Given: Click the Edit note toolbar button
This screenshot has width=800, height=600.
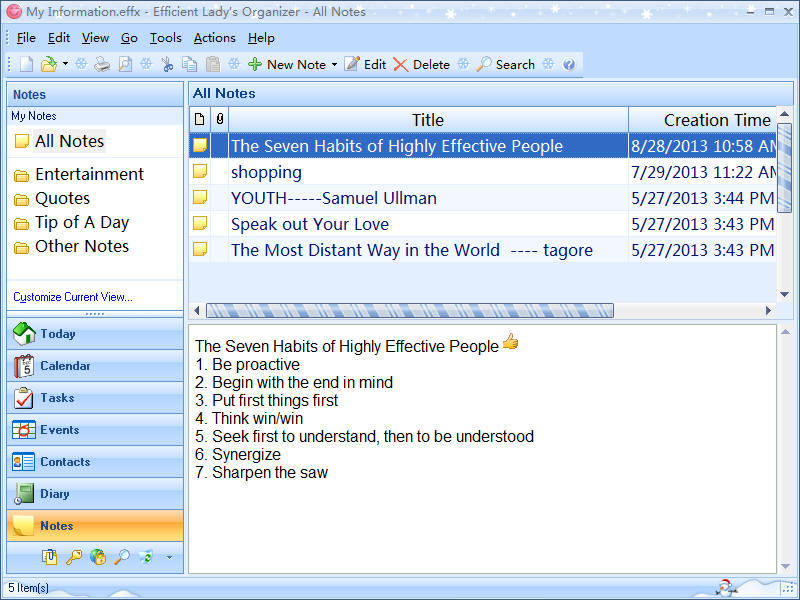Looking at the screenshot, I should 365,64.
